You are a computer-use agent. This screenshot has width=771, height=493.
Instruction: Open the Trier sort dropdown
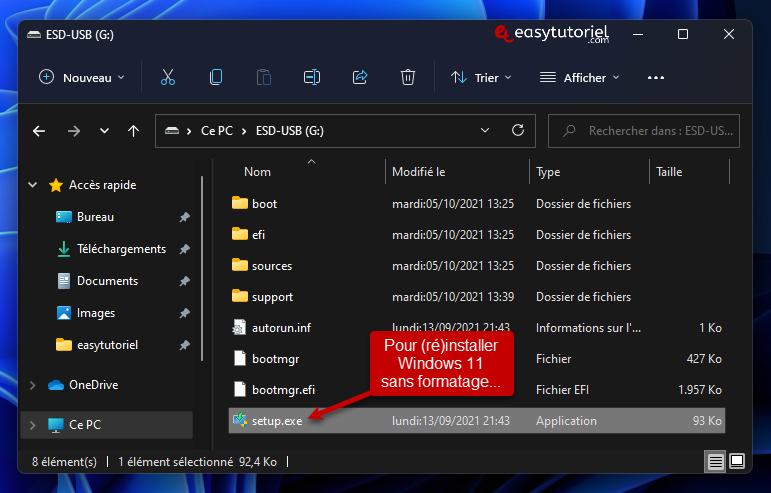click(481, 78)
